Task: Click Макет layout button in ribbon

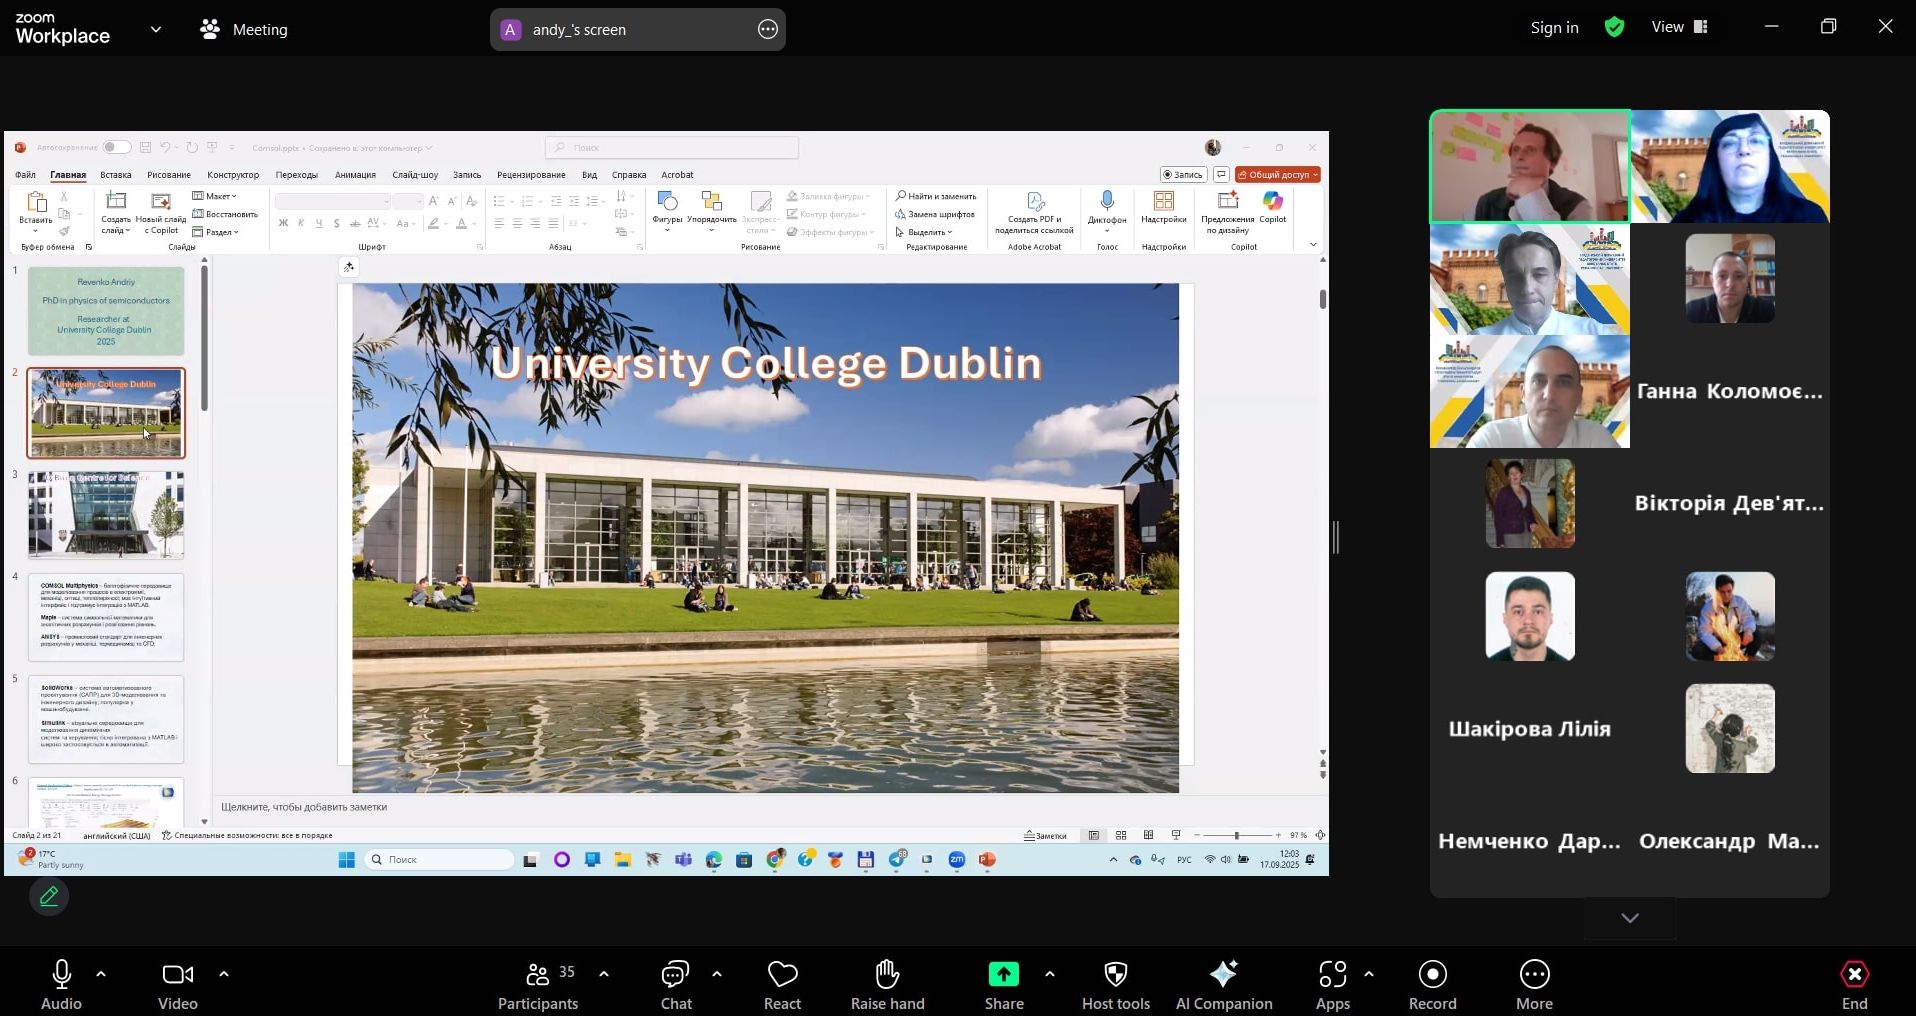Action: tap(215, 196)
